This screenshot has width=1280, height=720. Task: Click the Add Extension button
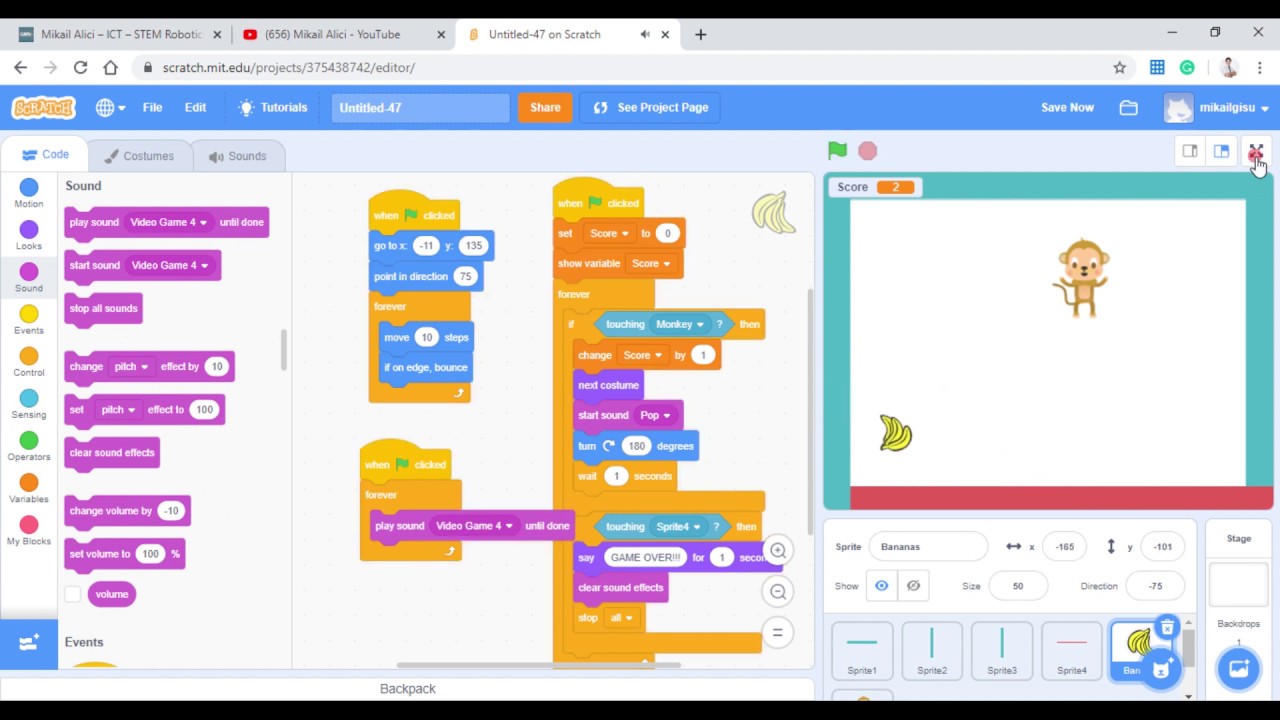click(29, 644)
